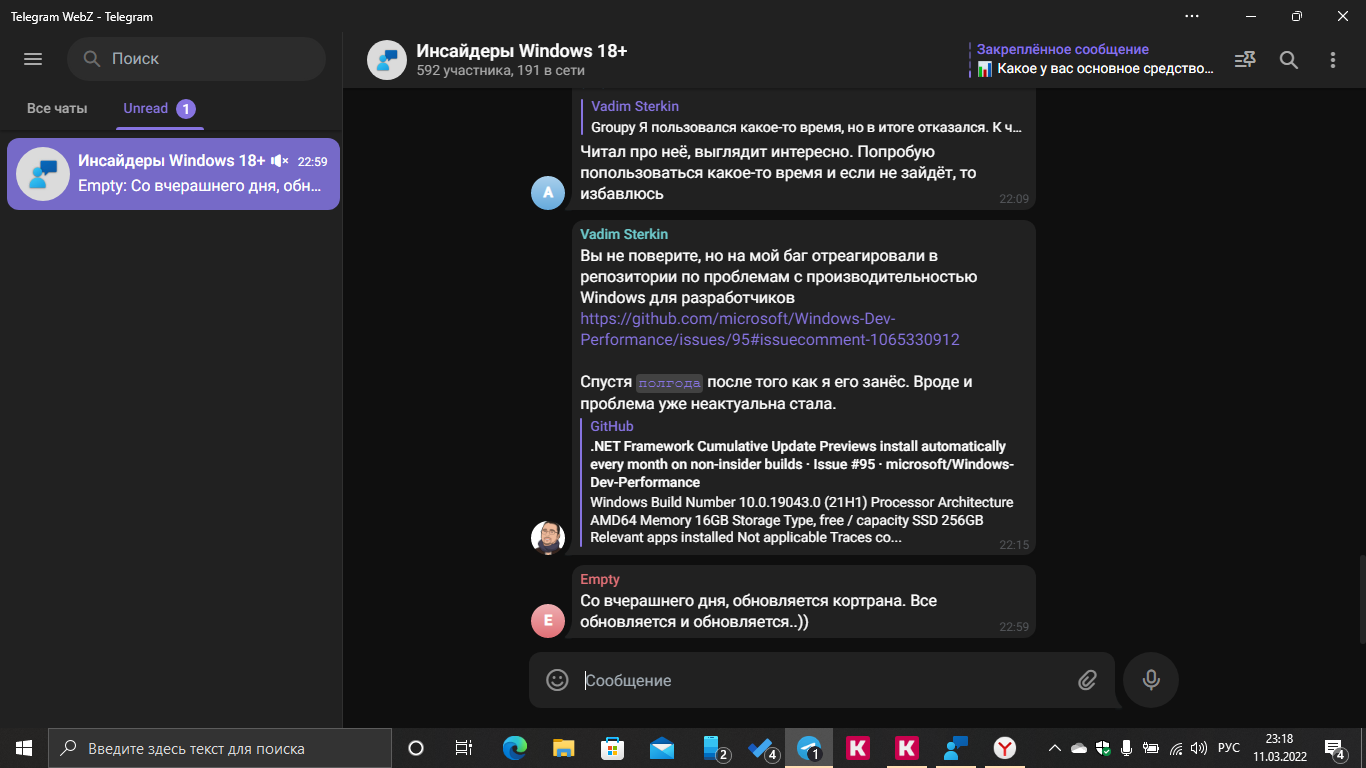Click the microphone tray icon
1366x768 pixels.
click(1127, 748)
